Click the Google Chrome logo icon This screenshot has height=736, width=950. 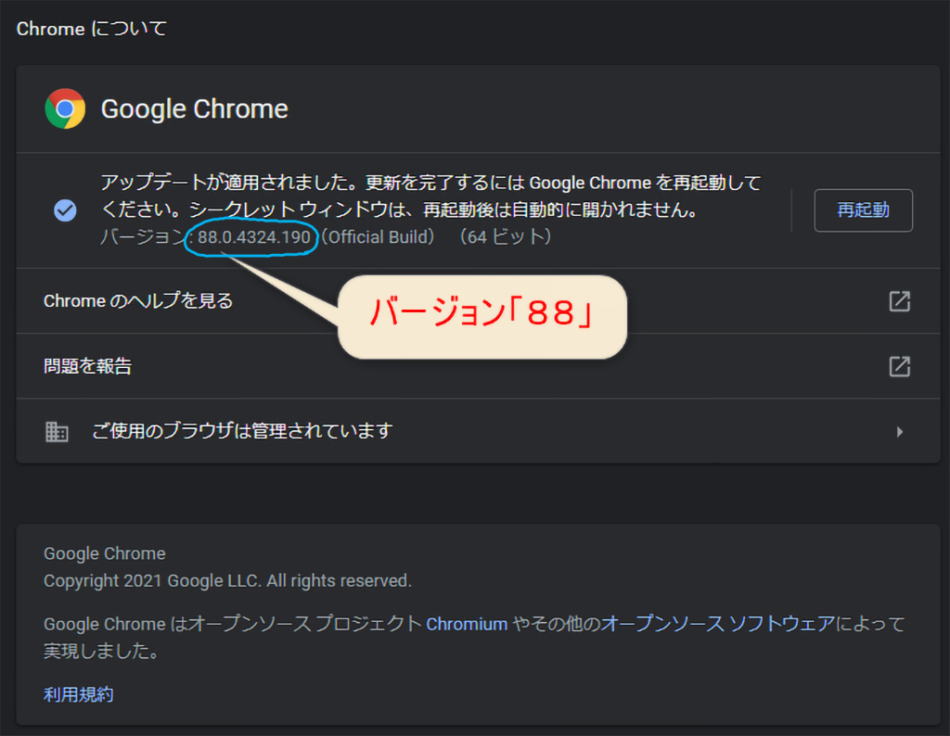65,109
